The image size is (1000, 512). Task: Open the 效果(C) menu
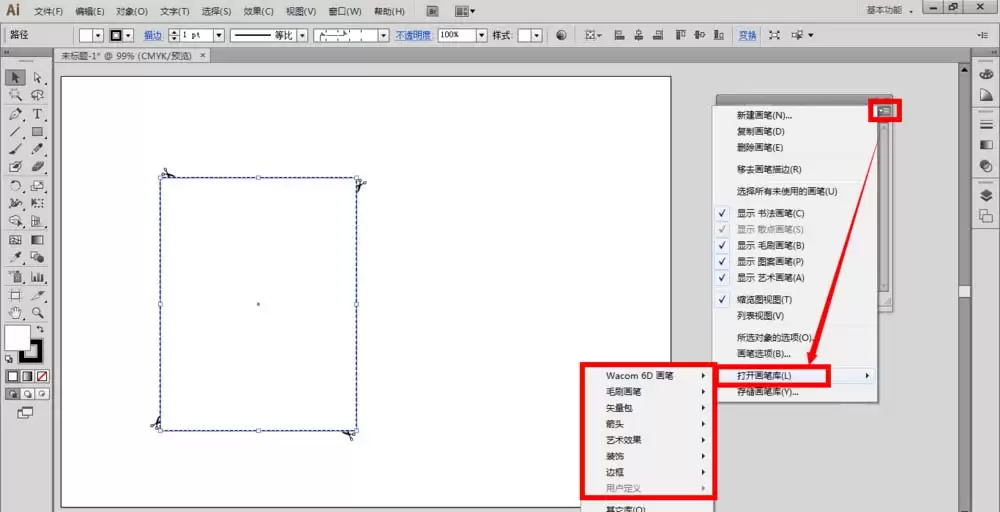pyautogui.click(x=258, y=11)
